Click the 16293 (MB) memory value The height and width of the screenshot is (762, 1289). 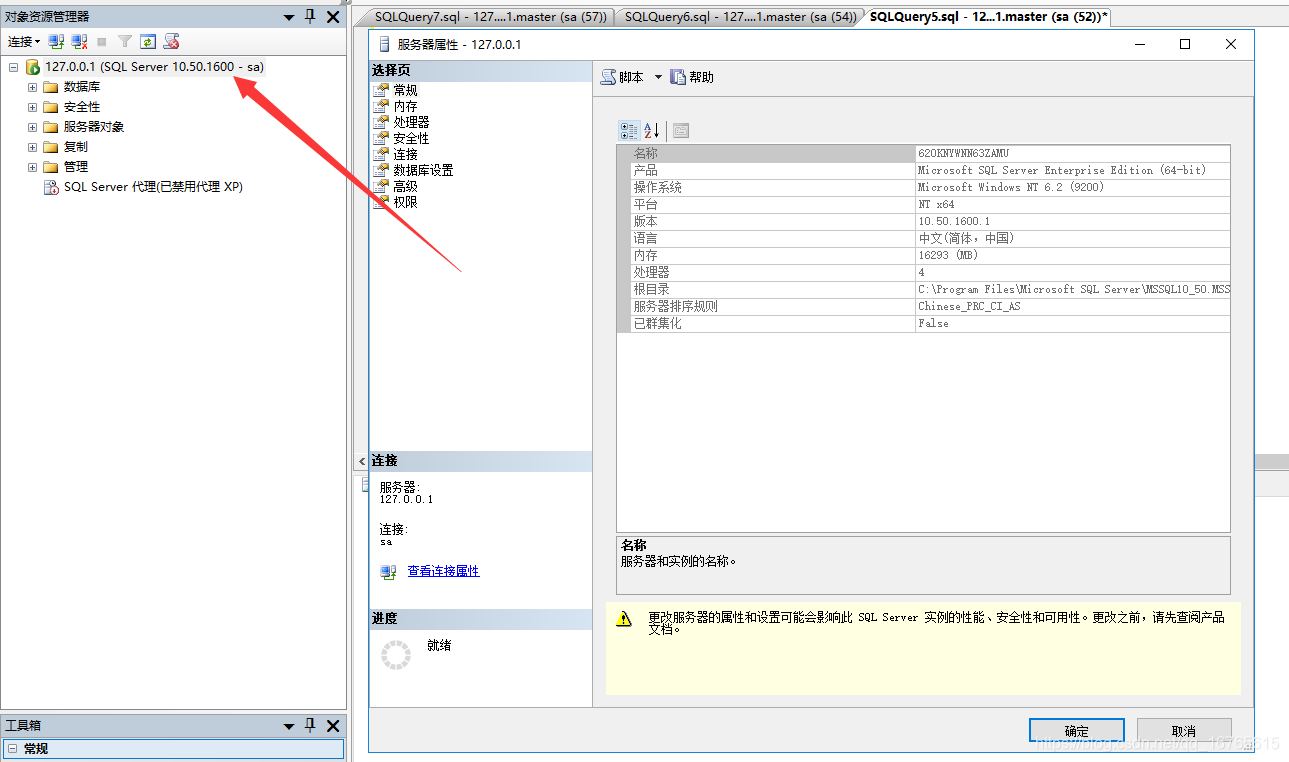click(x=948, y=256)
